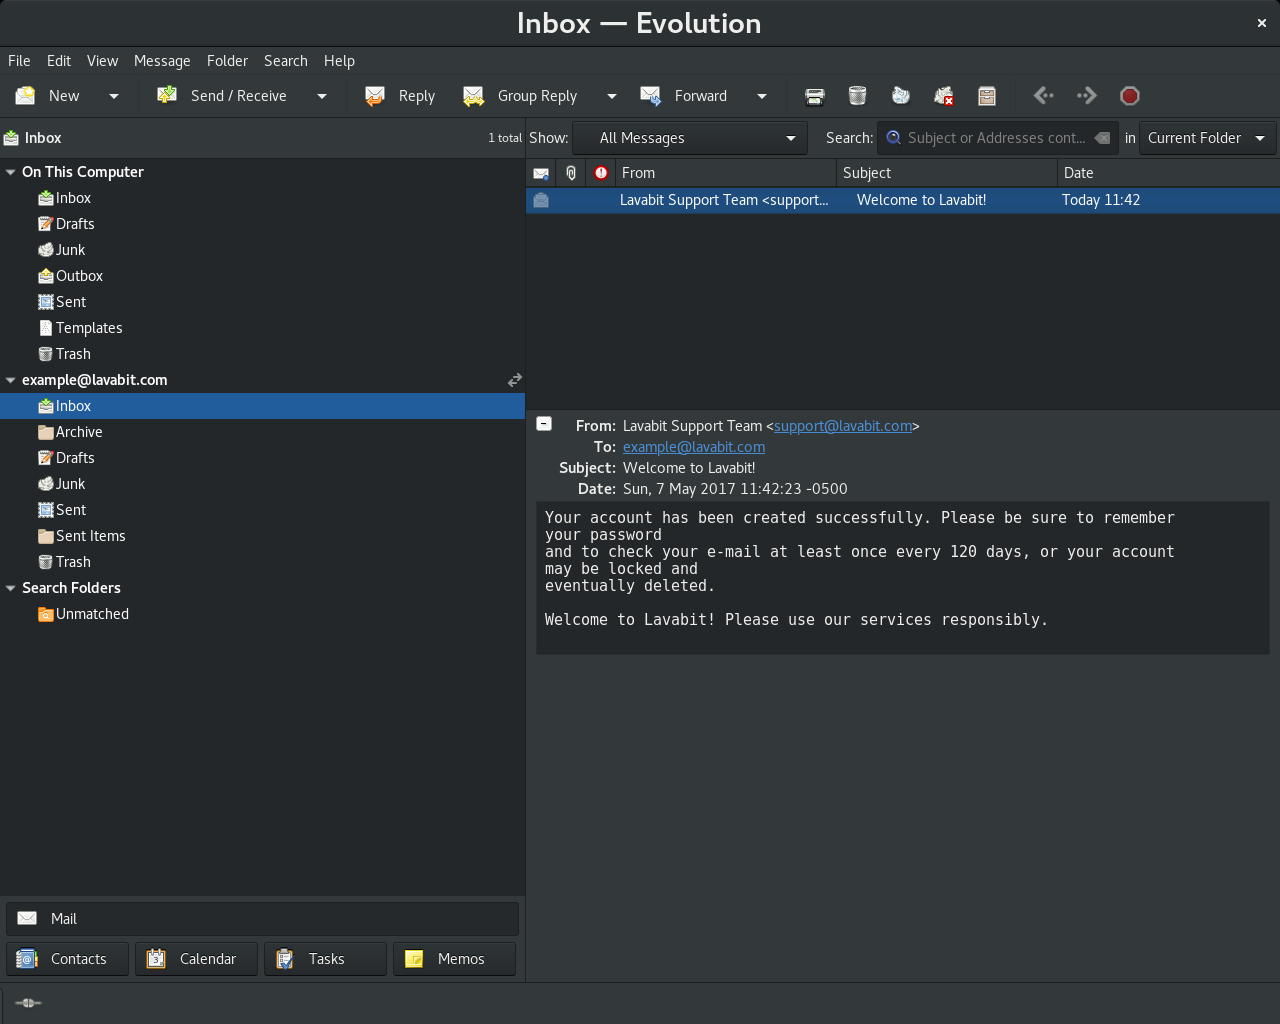Switch to Tasks view
Image resolution: width=1280 pixels, height=1024 pixels.
click(325, 959)
